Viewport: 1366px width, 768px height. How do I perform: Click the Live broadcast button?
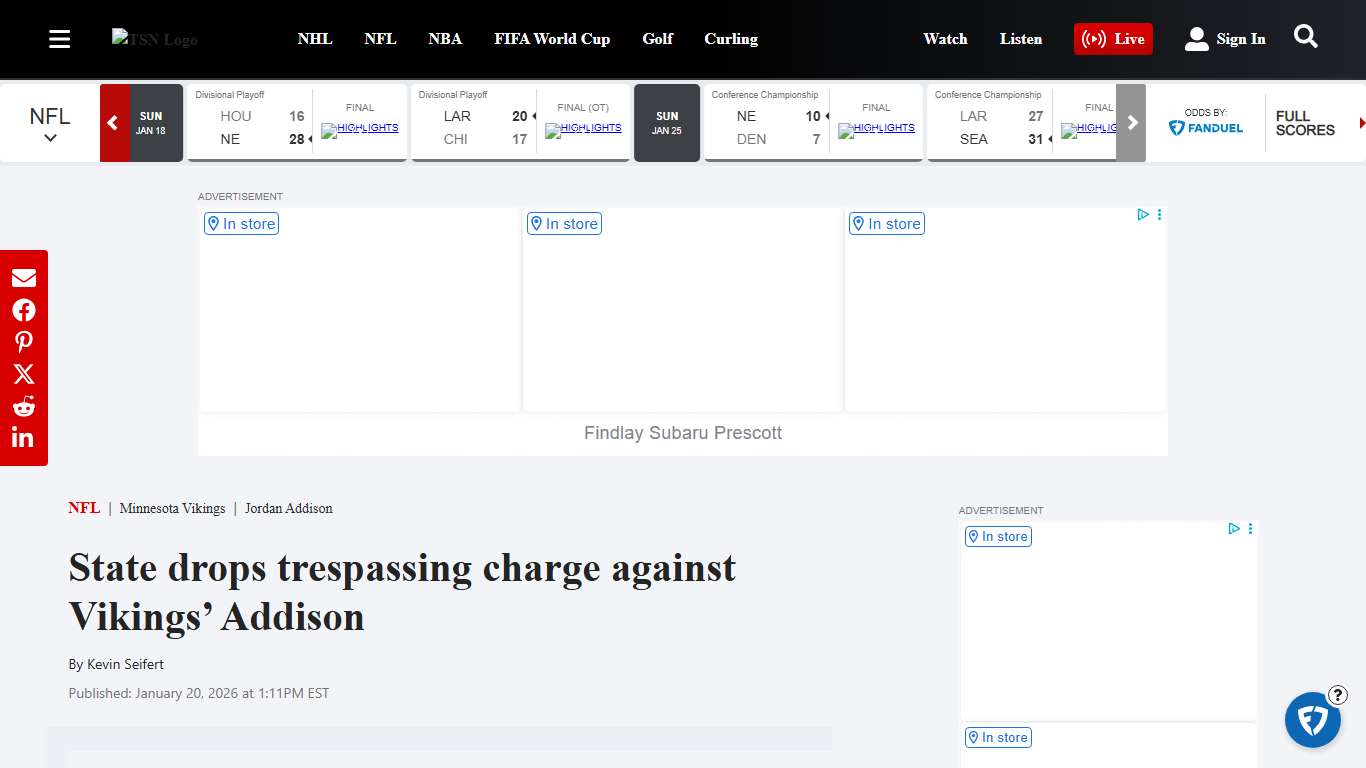click(x=1113, y=39)
